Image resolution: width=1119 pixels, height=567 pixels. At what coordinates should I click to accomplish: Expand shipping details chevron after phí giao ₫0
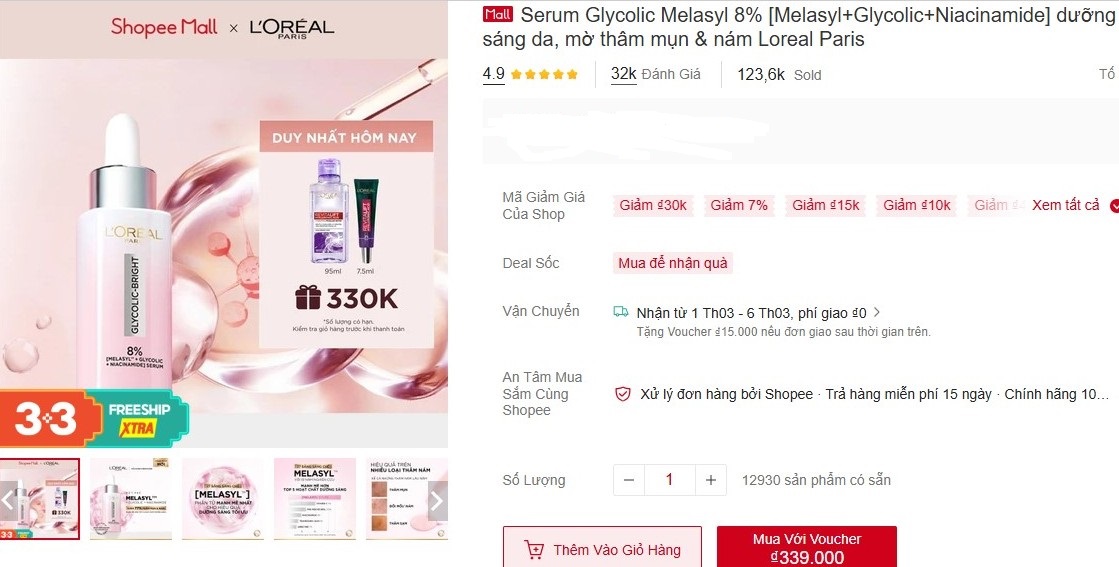tap(877, 312)
